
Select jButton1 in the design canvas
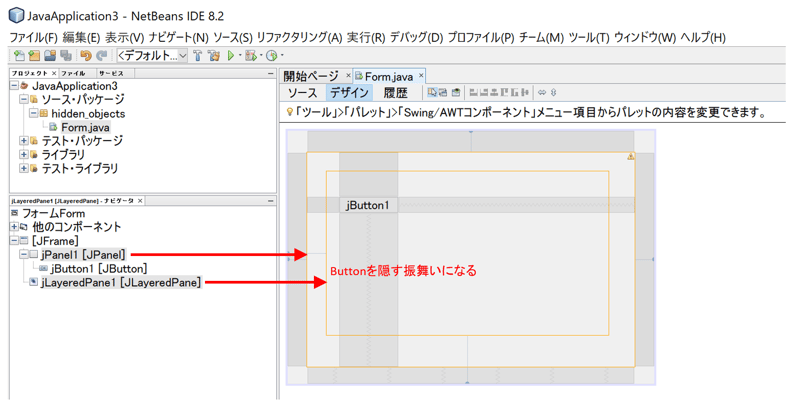point(368,205)
